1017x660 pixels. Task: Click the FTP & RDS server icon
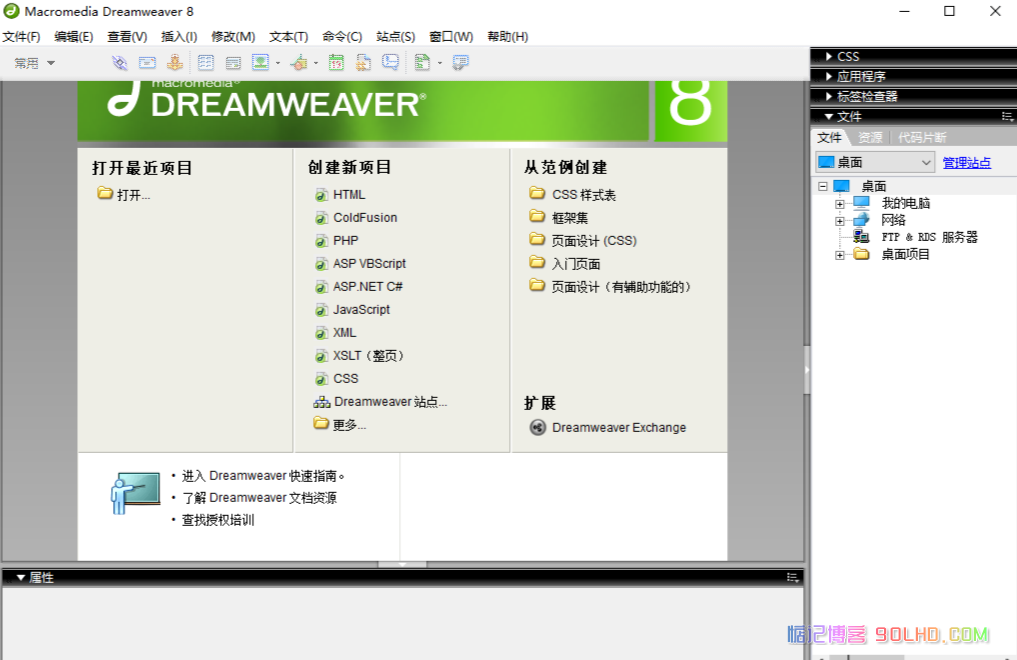click(861, 237)
